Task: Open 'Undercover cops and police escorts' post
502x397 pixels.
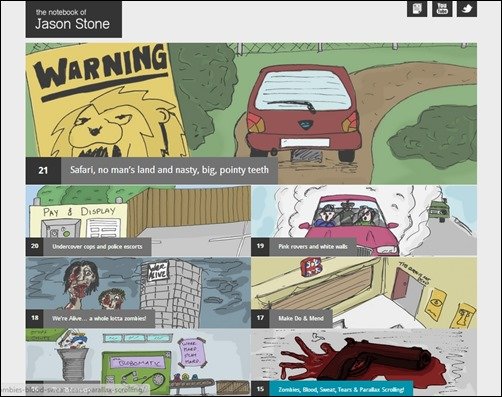Action: pos(97,247)
